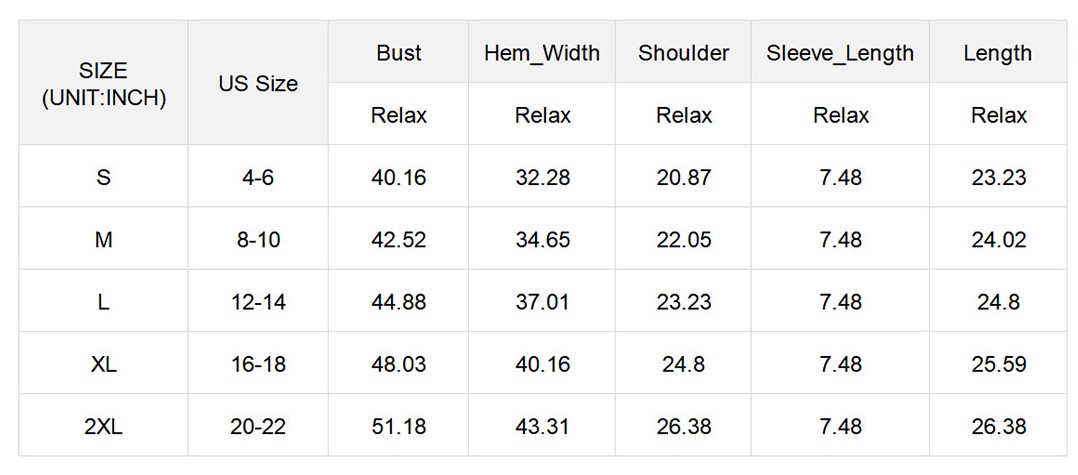Select the XL size row label
The image size is (1078, 475).
click(104, 364)
